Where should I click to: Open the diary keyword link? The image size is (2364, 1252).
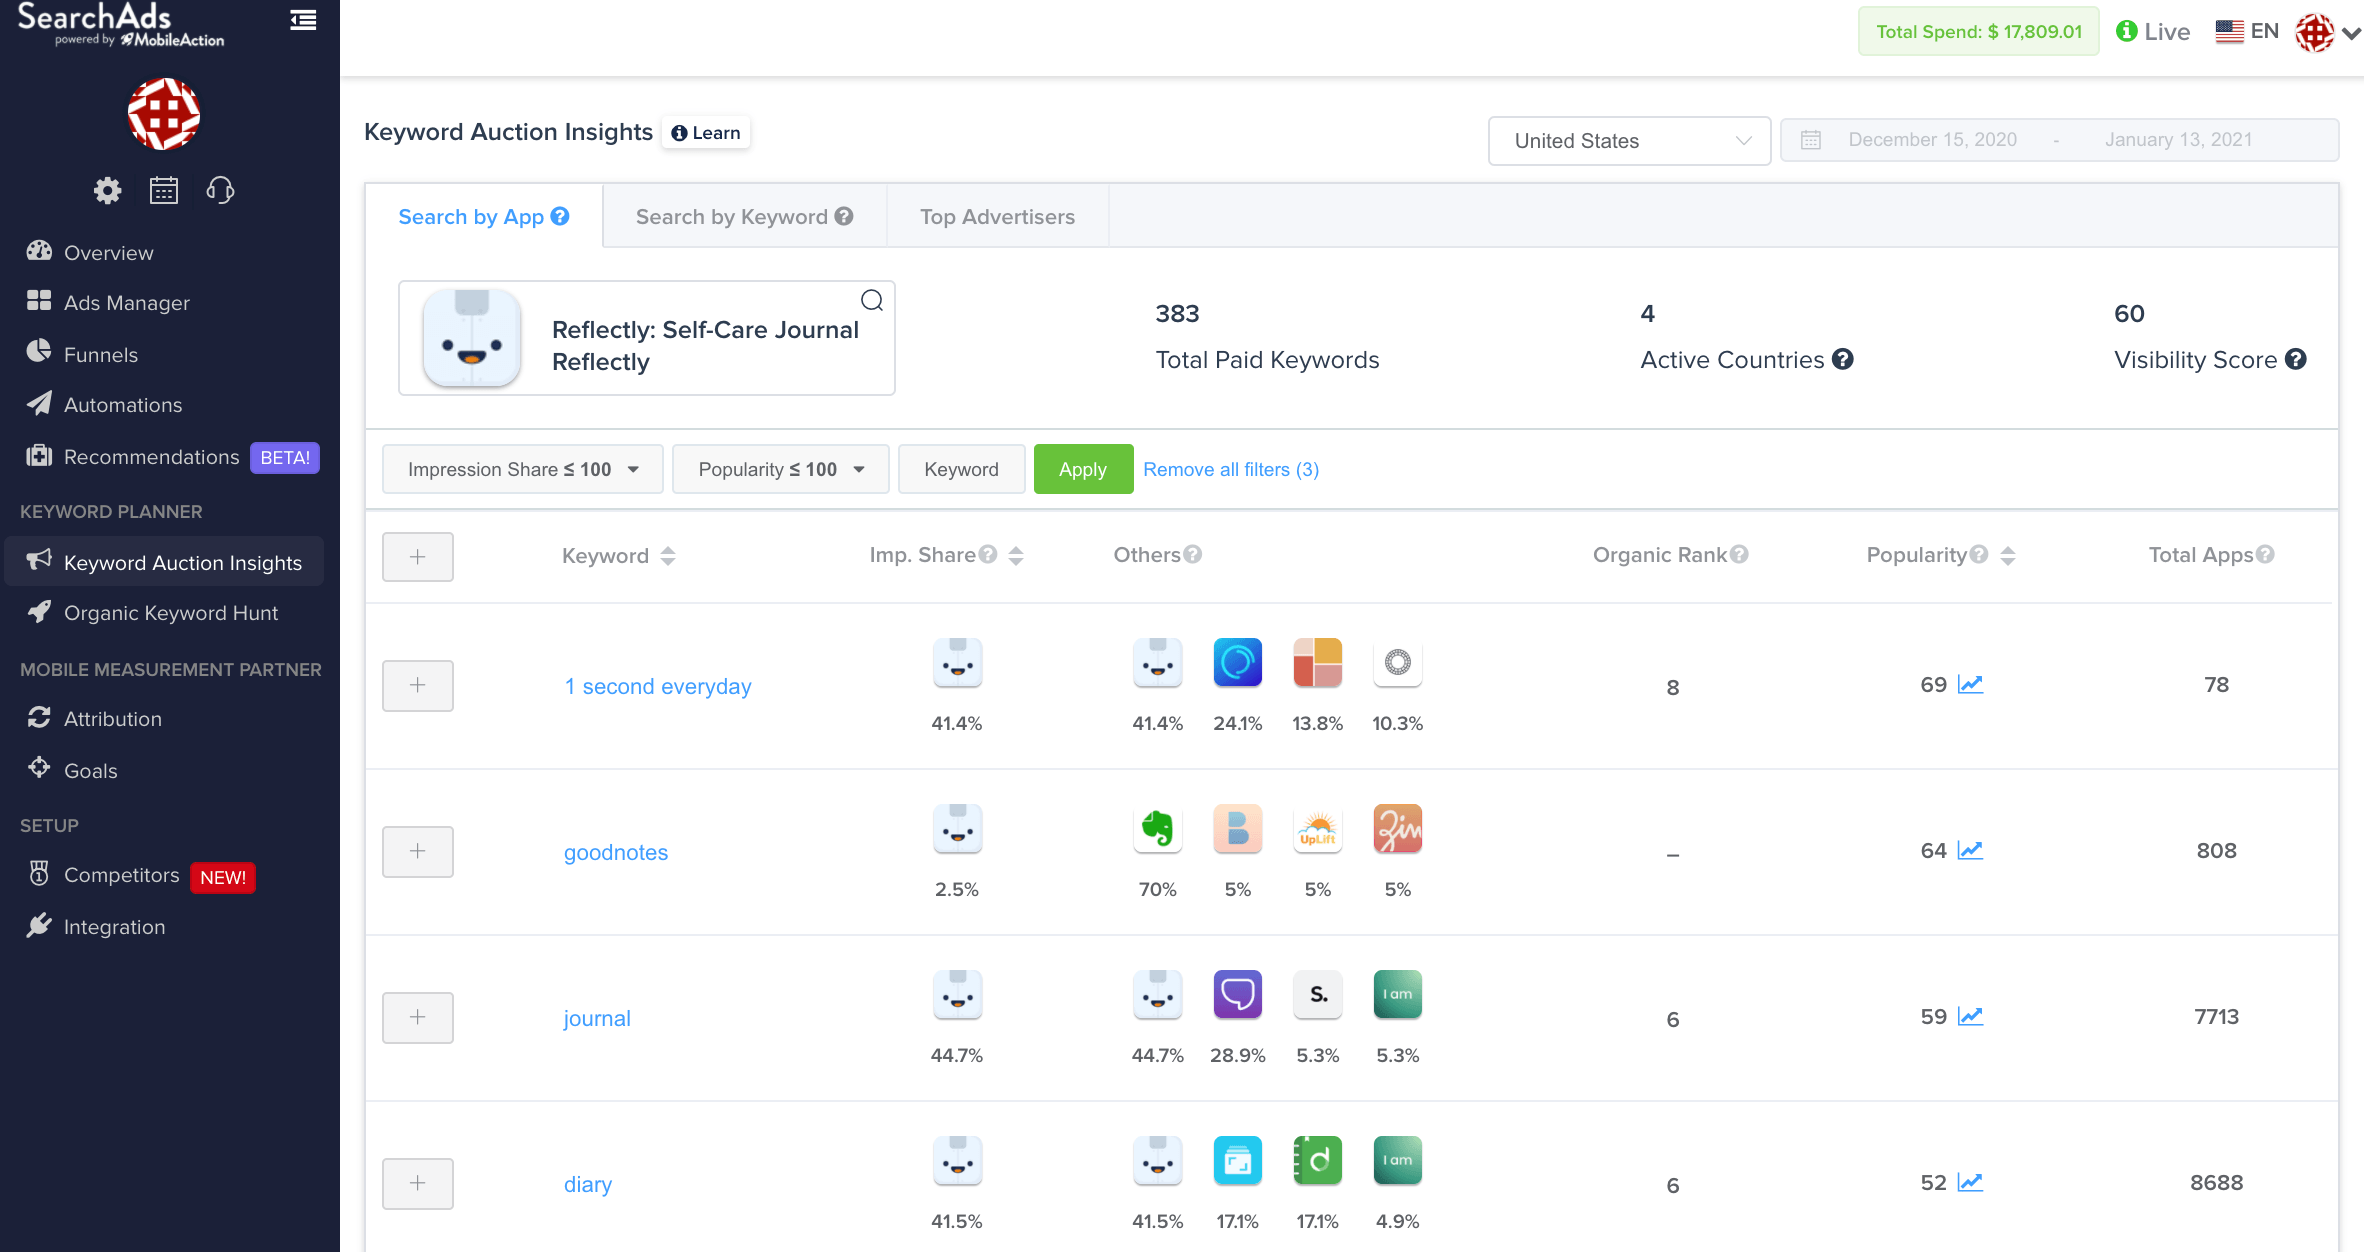click(x=588, y=1184)
